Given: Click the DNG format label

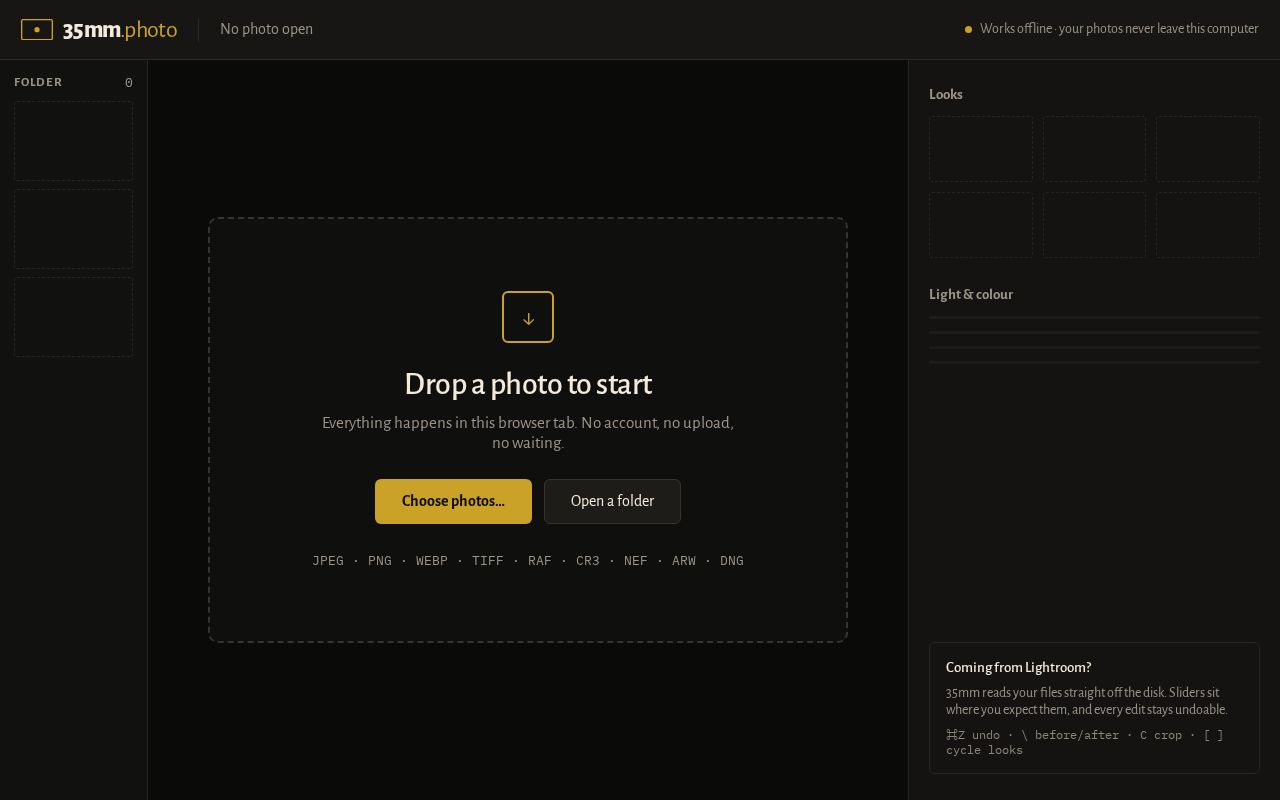Looking at the screenshot, I should point(732,561).
